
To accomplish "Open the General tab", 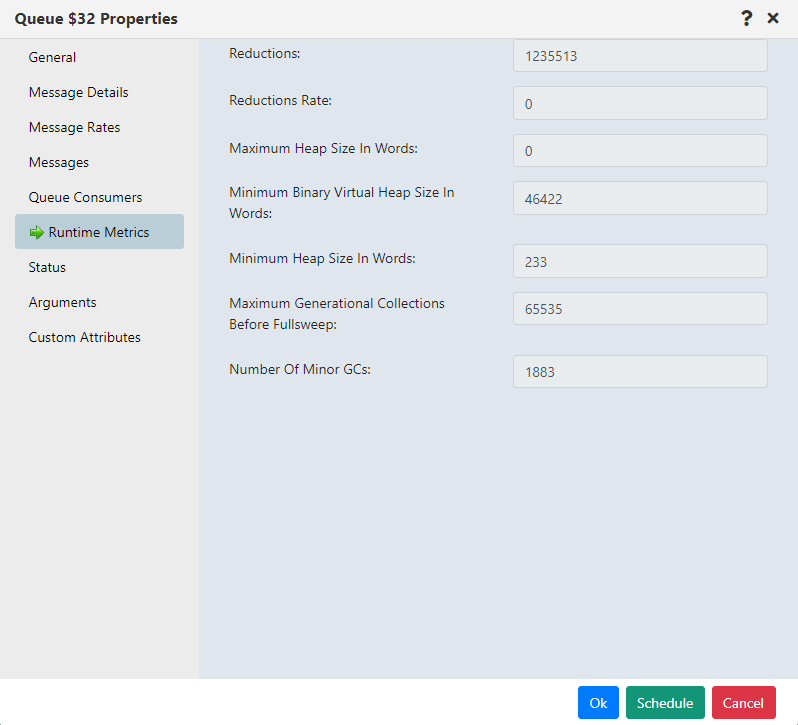I will tap(52, 57).
